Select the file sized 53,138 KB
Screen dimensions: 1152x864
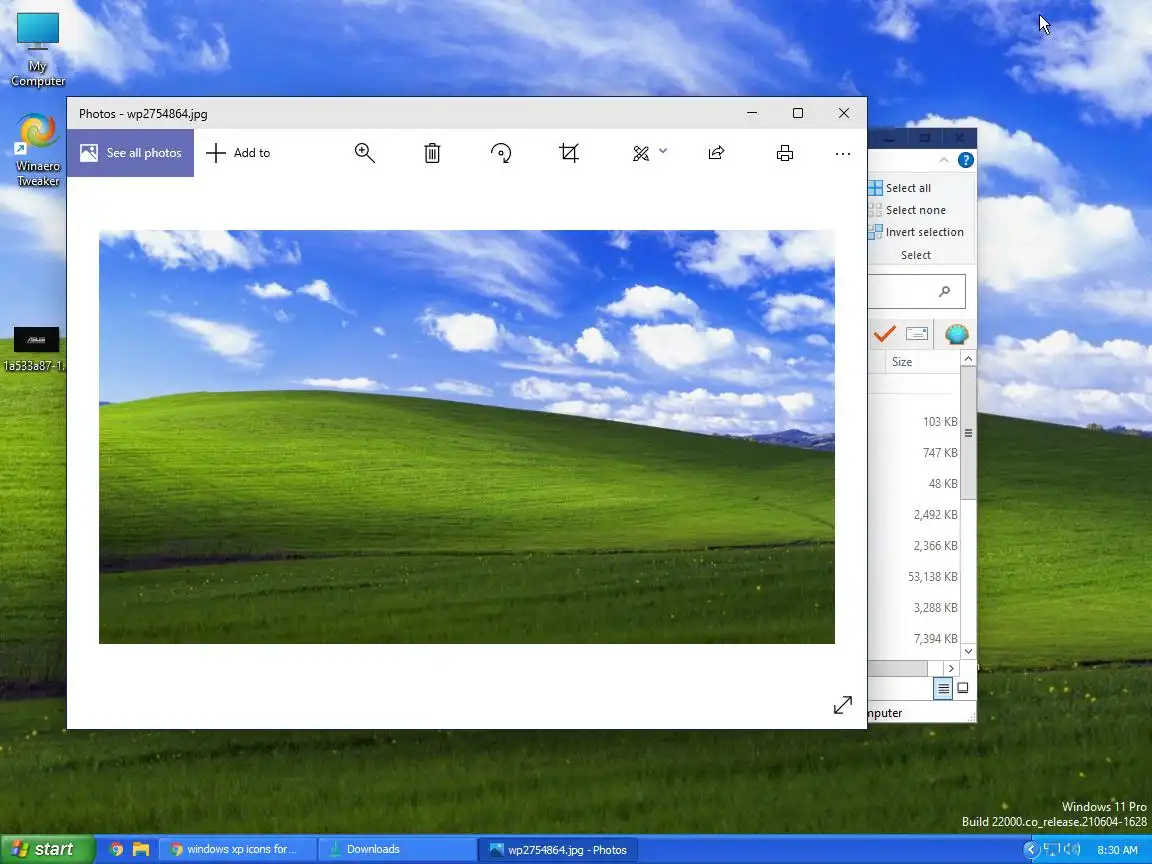tap(932, 577)
